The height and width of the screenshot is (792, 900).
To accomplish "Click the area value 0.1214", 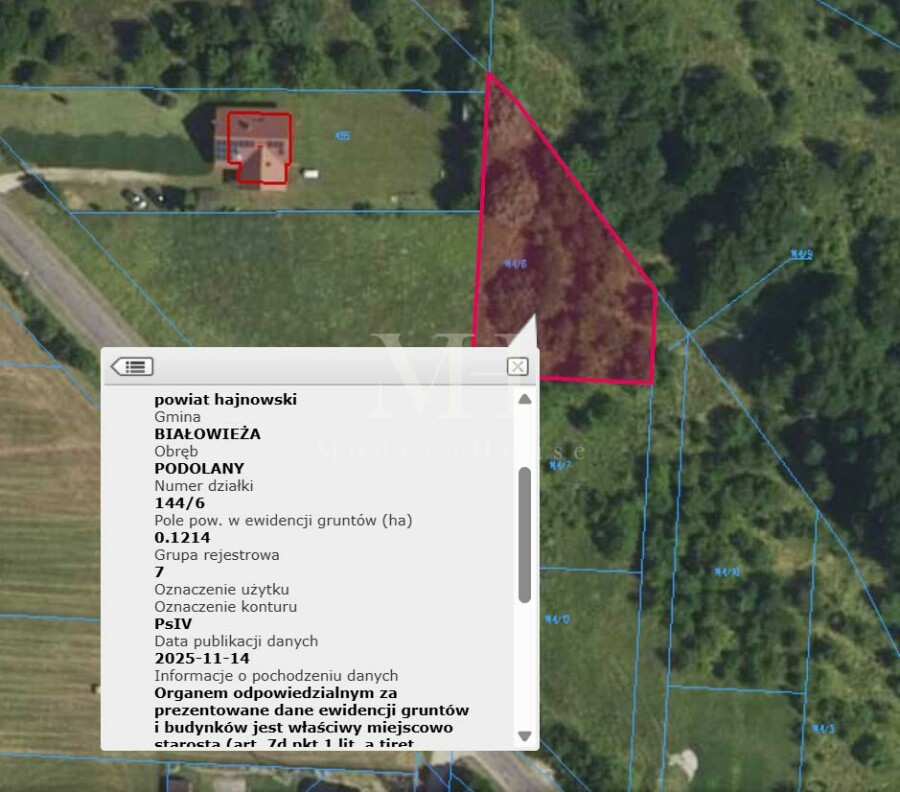I will 182,537.
